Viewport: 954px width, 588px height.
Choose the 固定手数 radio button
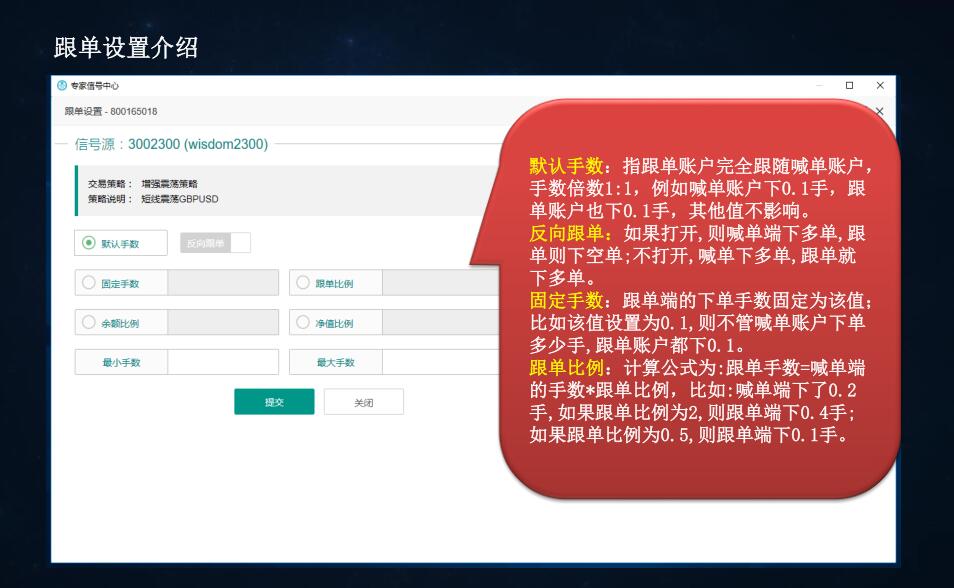click(x=88, y=283)
